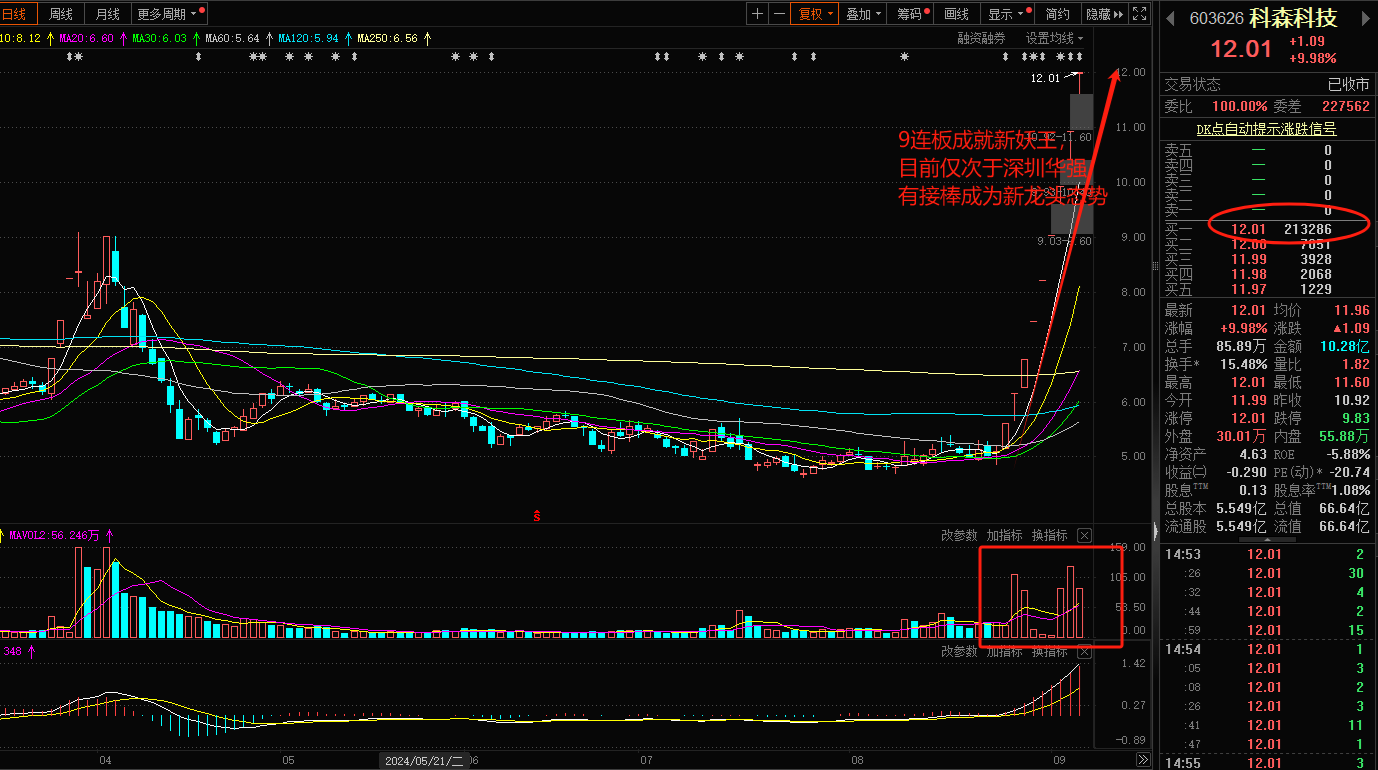Click the MA30 green arrow indicator
Image resolution: width=1378 pixels, height=770 pixels.
tap(196, 38)
